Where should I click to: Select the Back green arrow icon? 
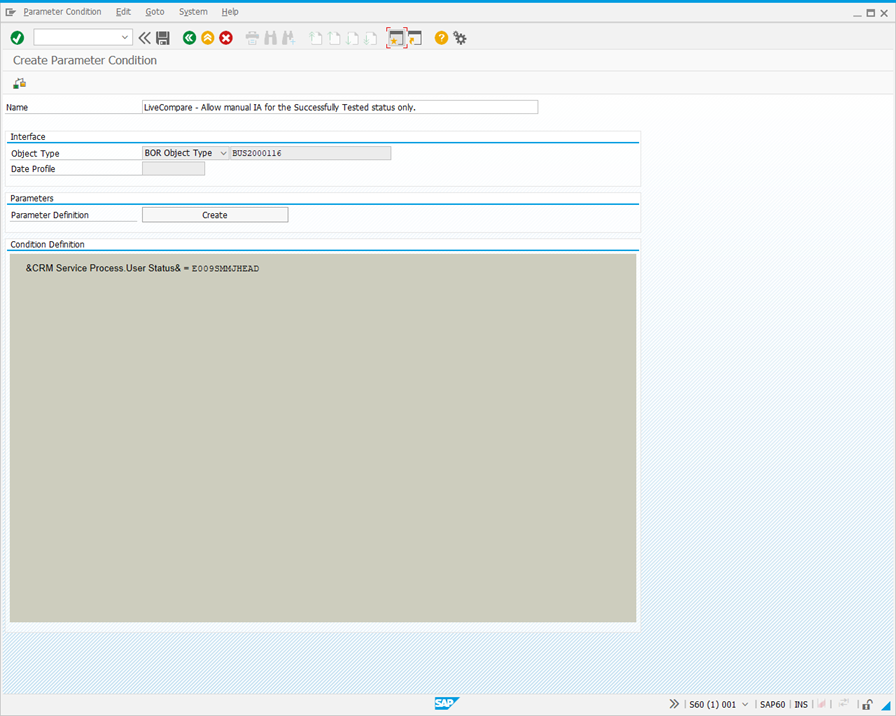point(188,38)
